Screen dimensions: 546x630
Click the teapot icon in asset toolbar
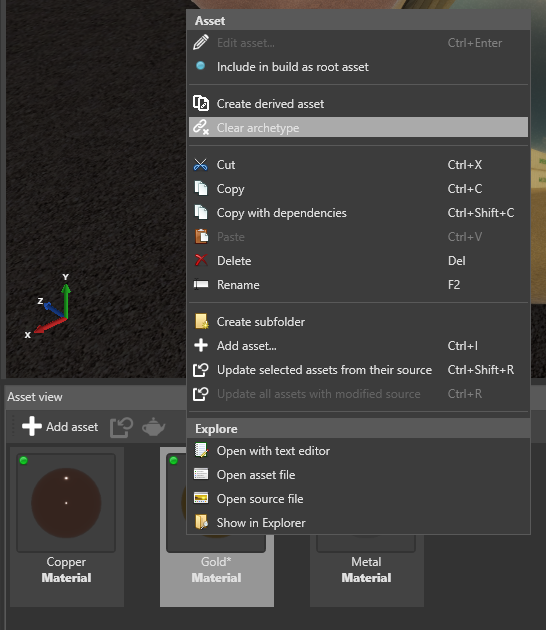coord(153,427)
